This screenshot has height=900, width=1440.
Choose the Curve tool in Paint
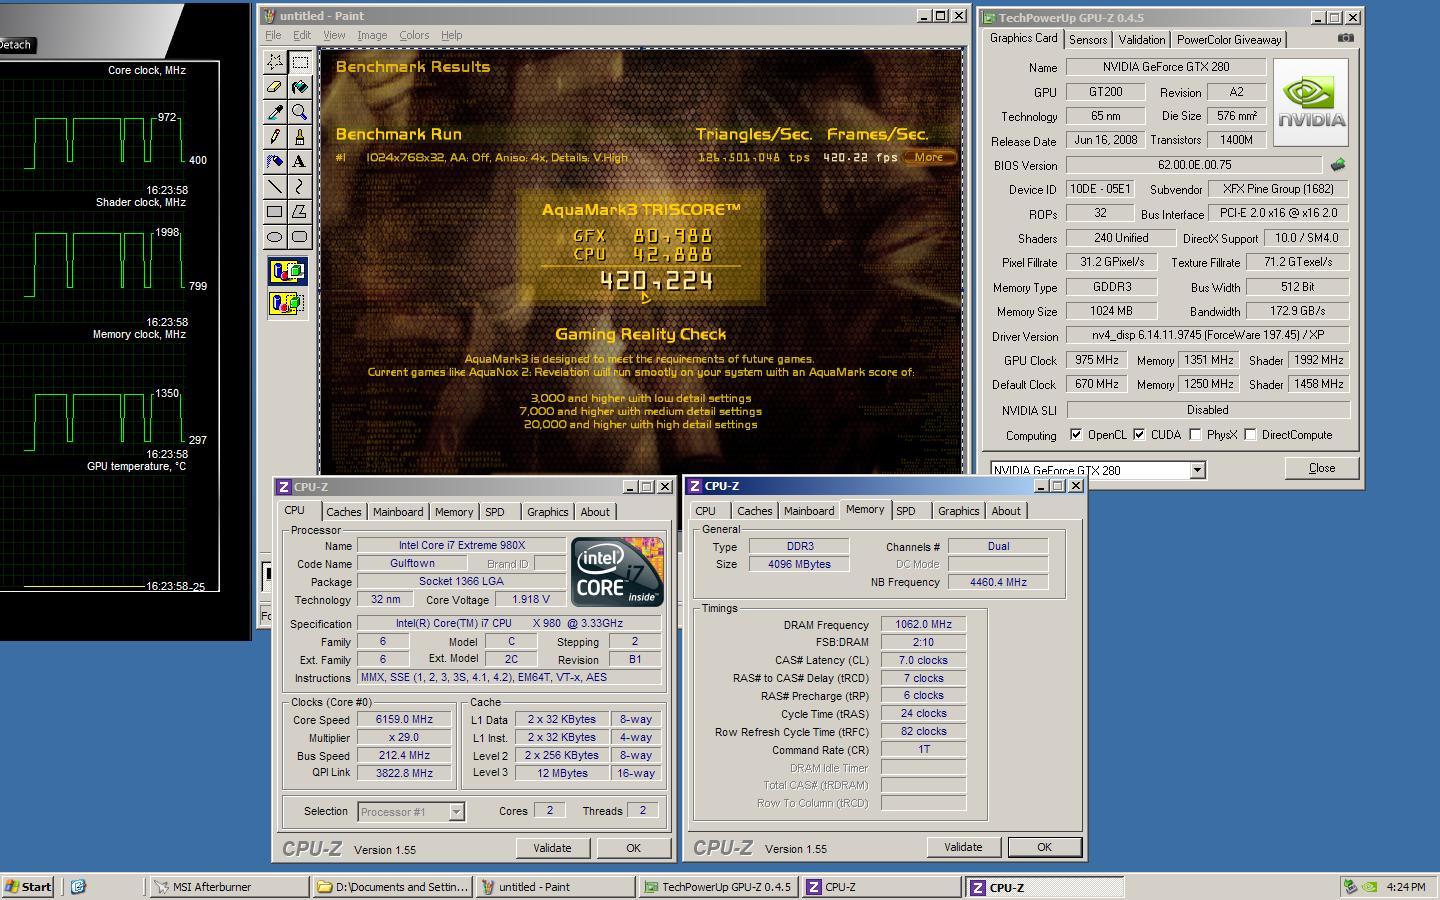[299, 187]
